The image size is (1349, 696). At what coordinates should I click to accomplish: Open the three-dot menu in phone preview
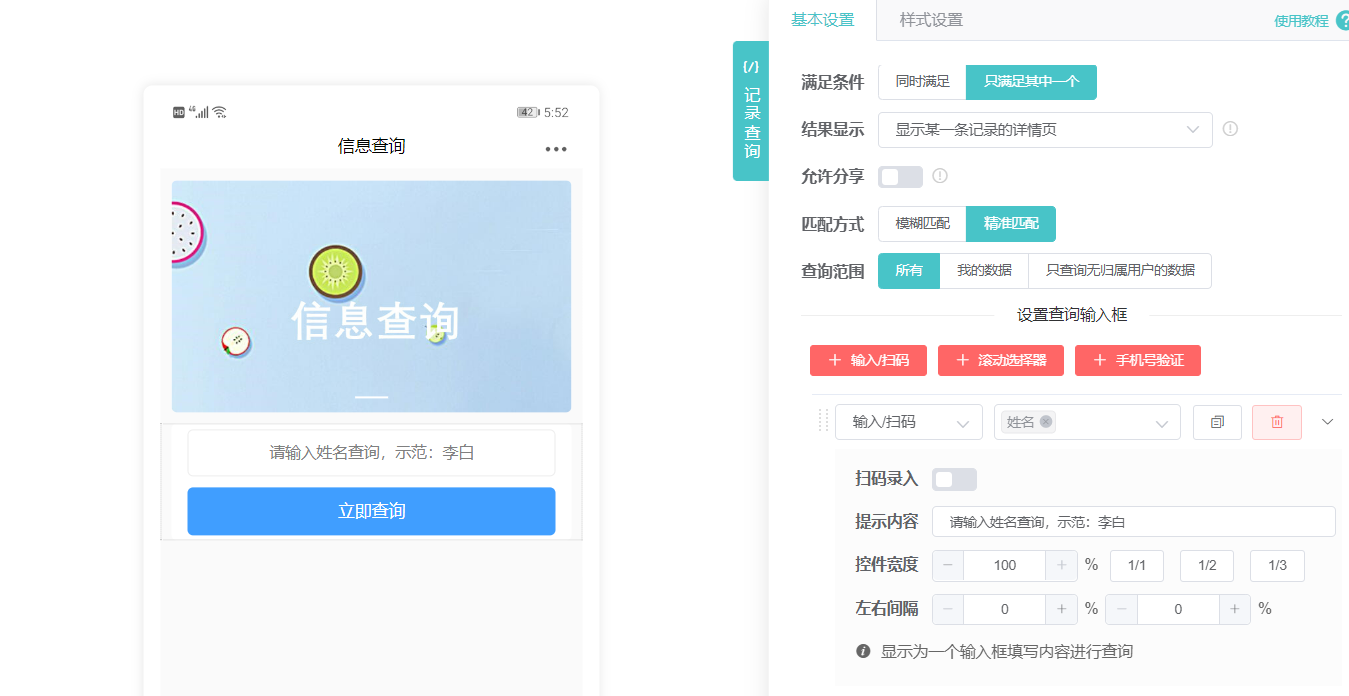pos(556,147)
